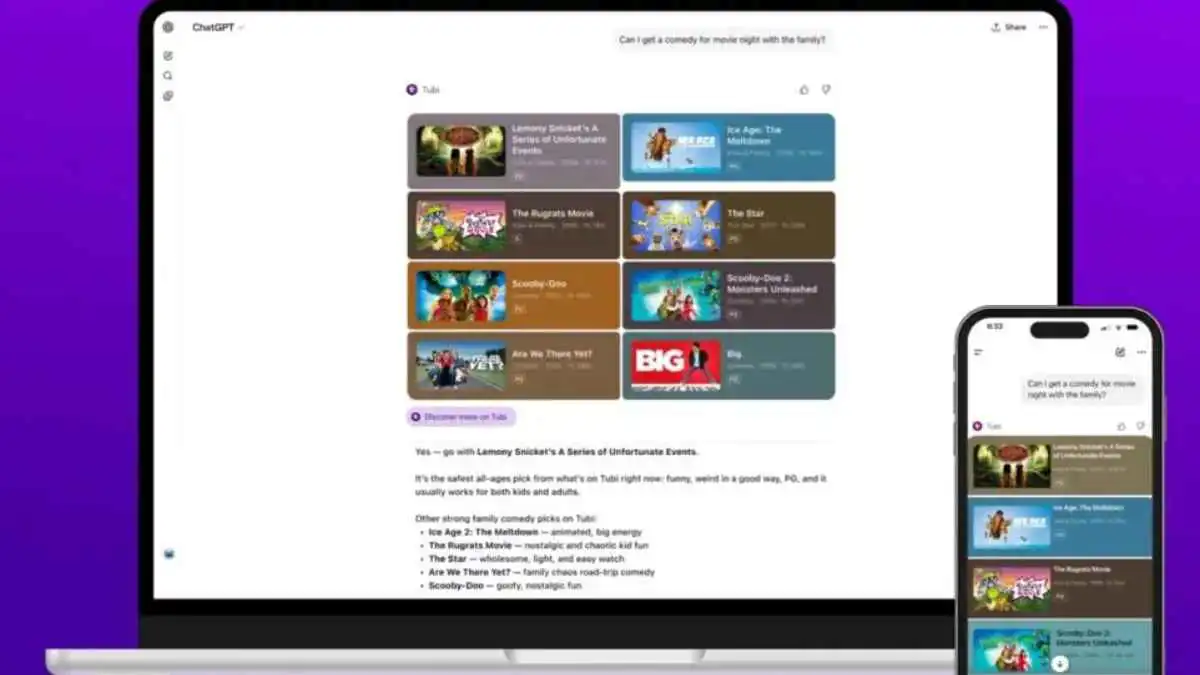This screenshot has width=1200, height=675.
Task: Click the Share button at the top right
Action: tap(1008, 27)
